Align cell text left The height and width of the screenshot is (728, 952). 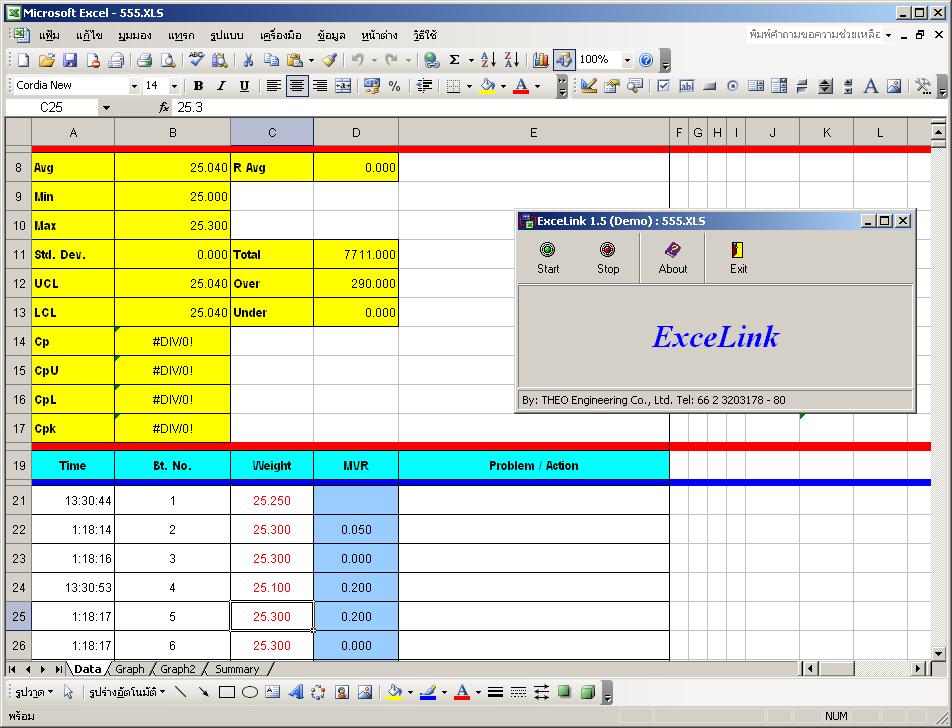point(273,86)
